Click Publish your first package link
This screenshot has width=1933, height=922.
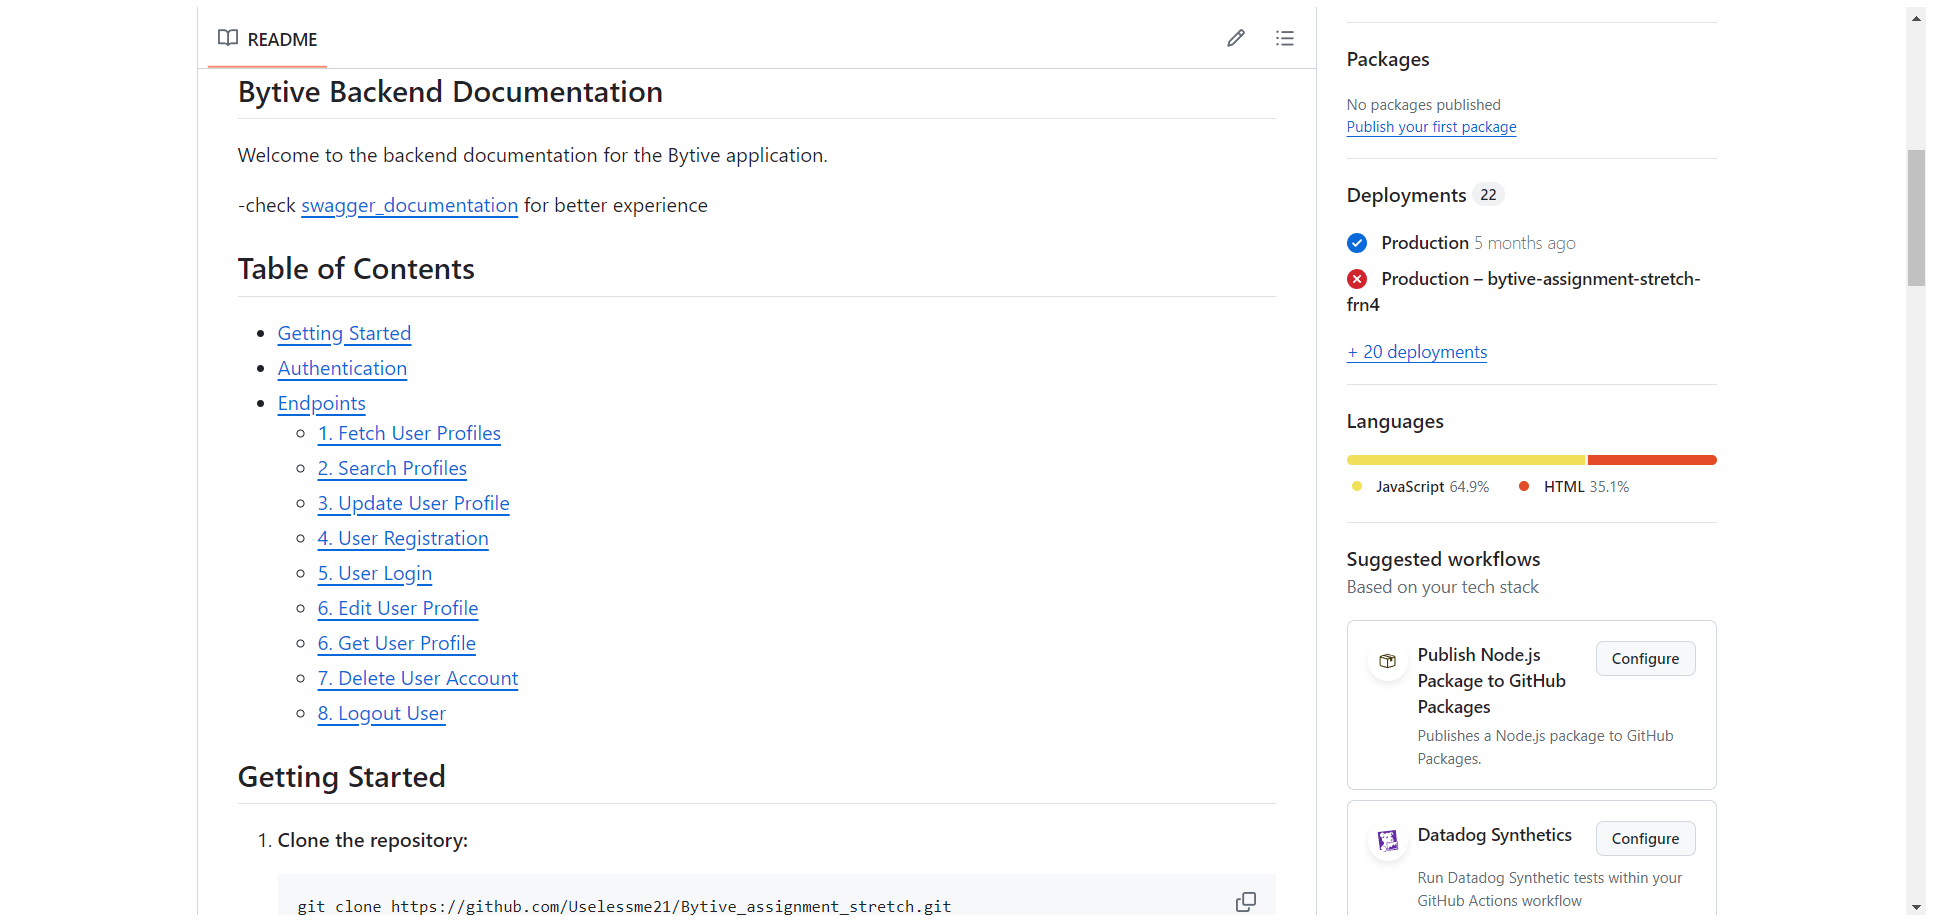pyautogui.click(x=1431, y=127)
